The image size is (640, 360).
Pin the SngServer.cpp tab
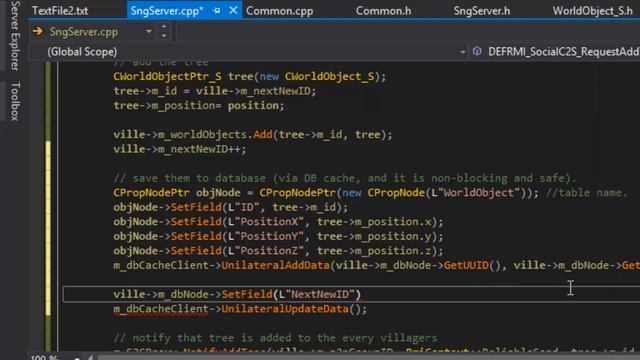pyautogui.click(x=217, y=11)
